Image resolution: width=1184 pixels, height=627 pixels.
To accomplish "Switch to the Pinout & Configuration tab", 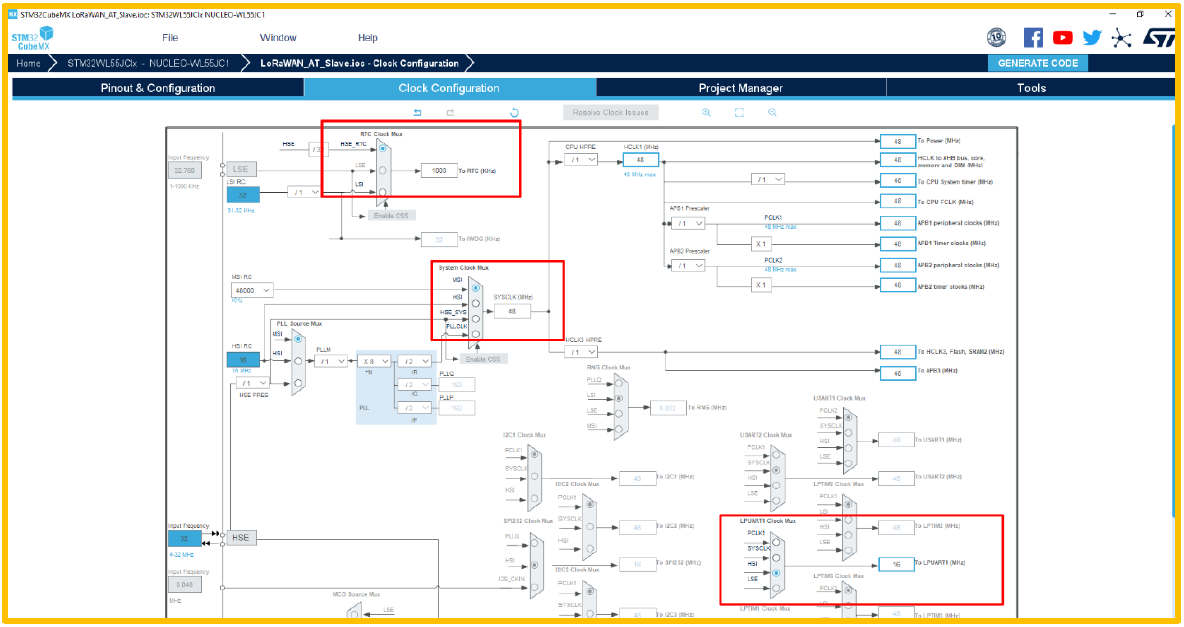I will (158, 88).
